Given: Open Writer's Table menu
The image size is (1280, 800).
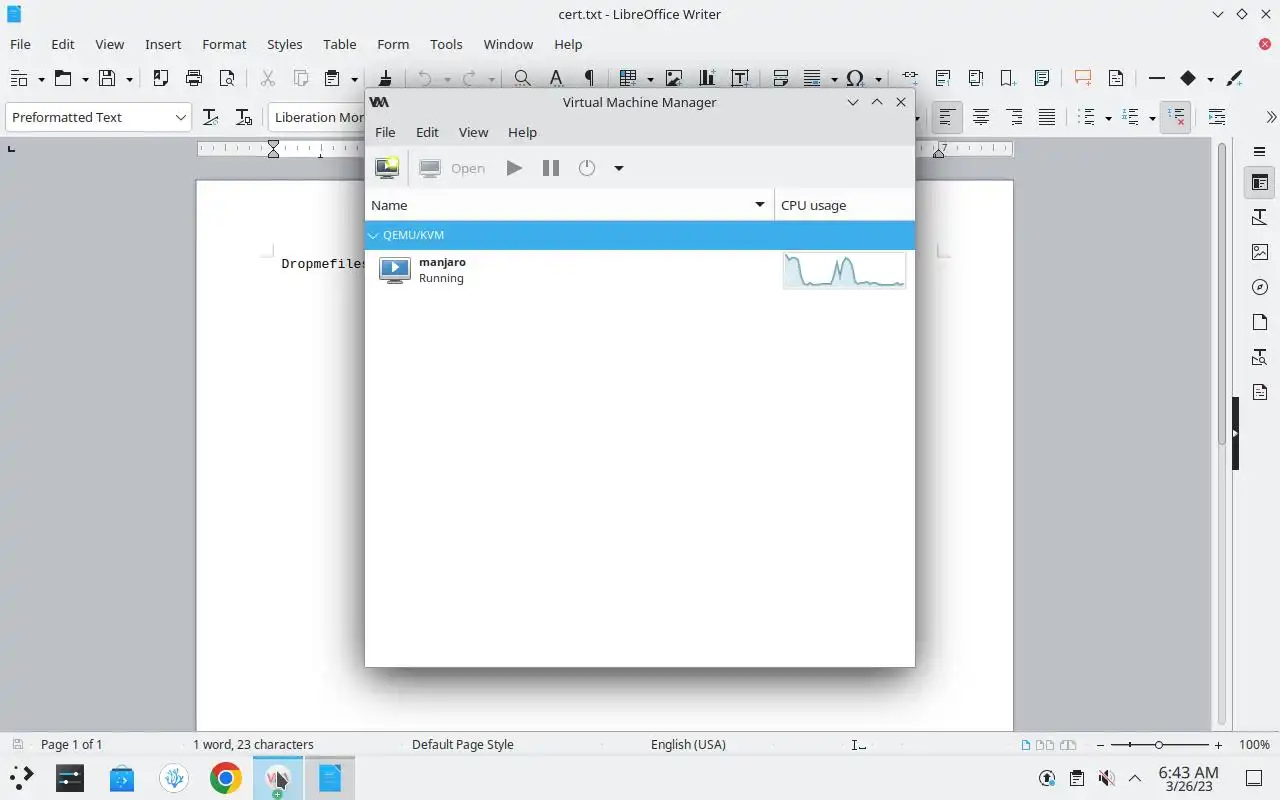Looking at the screenshot, I should [x=340, y=44].
